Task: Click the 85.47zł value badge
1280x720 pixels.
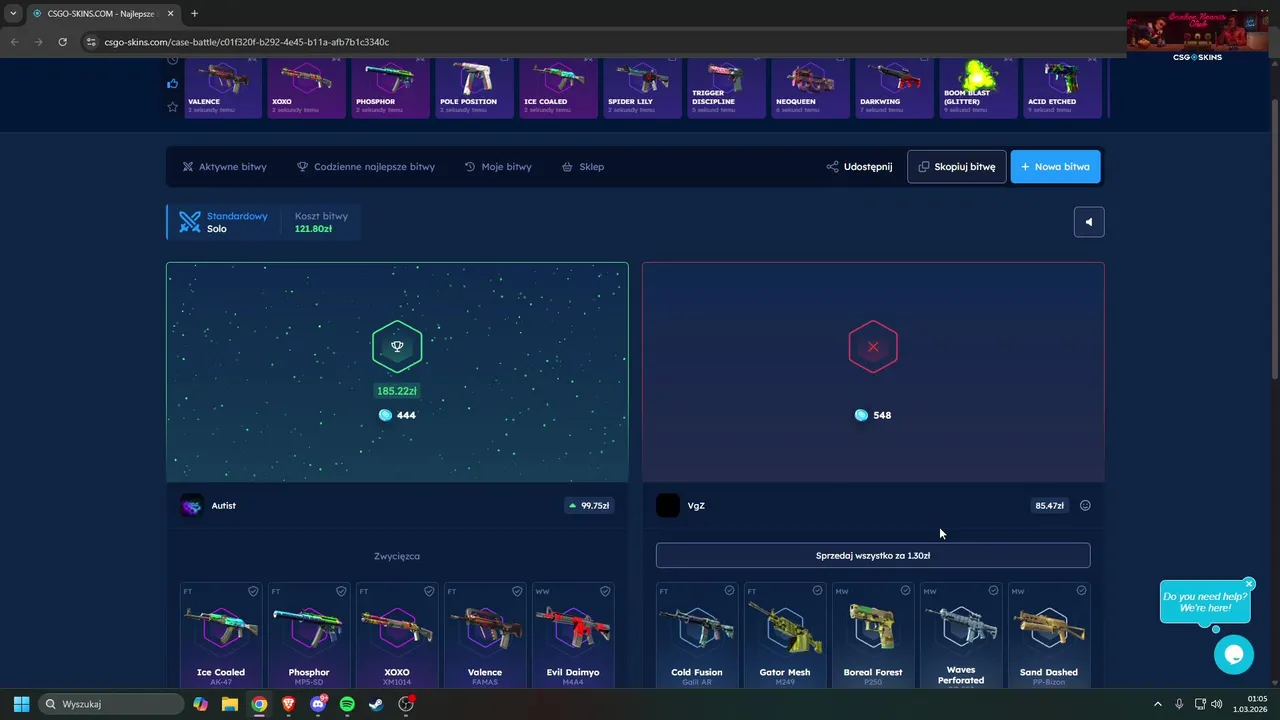Action: pos(1049,506)
